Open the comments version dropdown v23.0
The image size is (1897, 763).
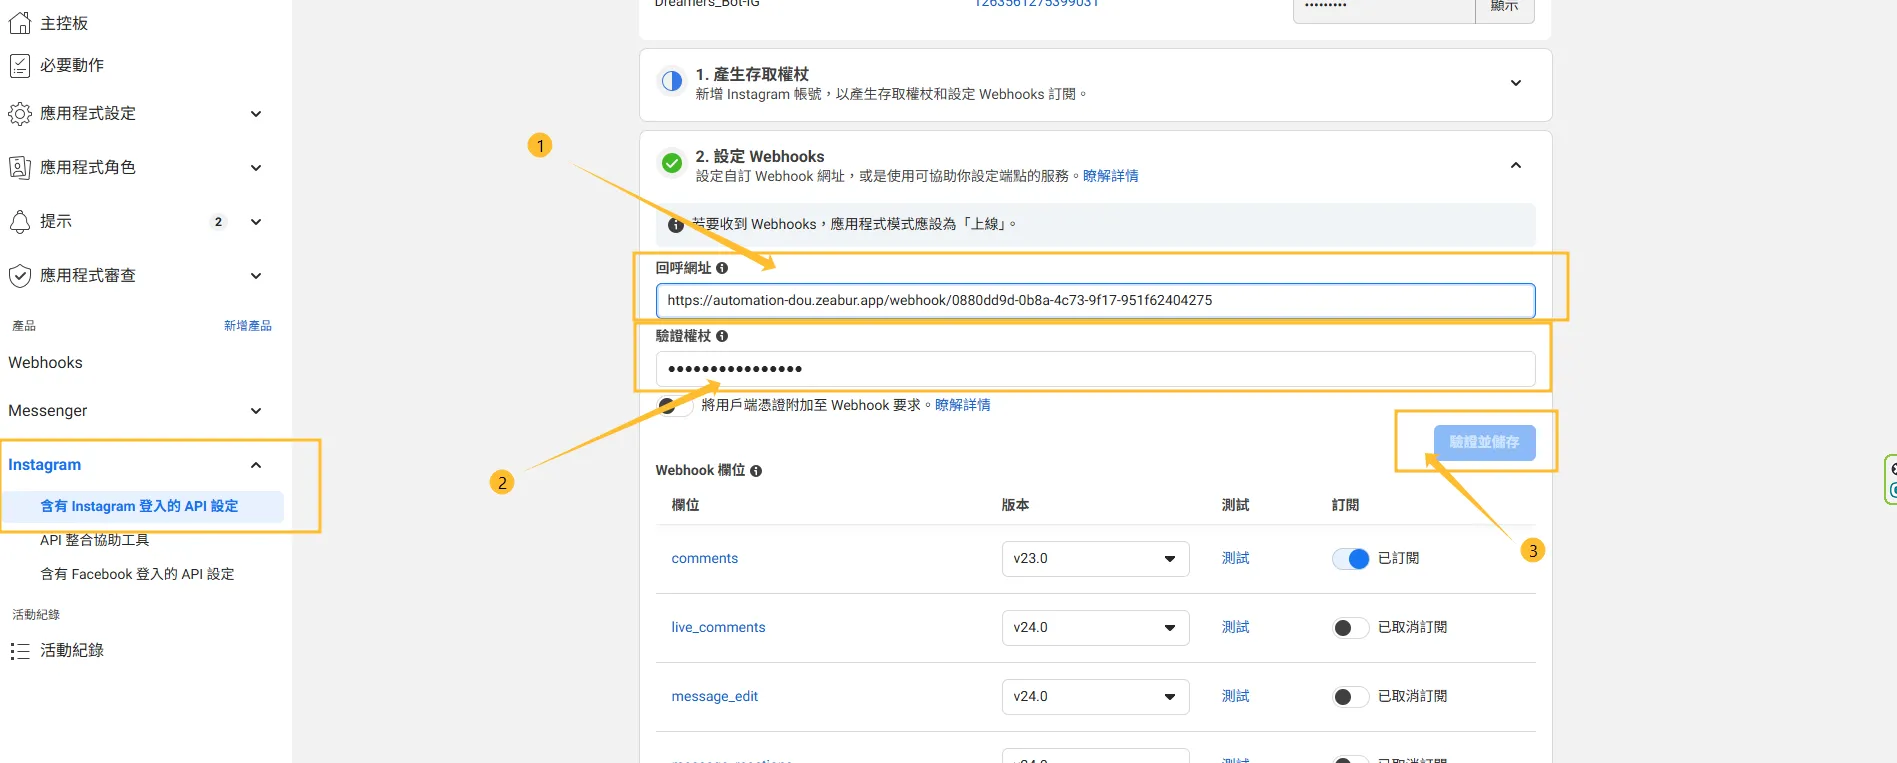[x=1095, y=559]
